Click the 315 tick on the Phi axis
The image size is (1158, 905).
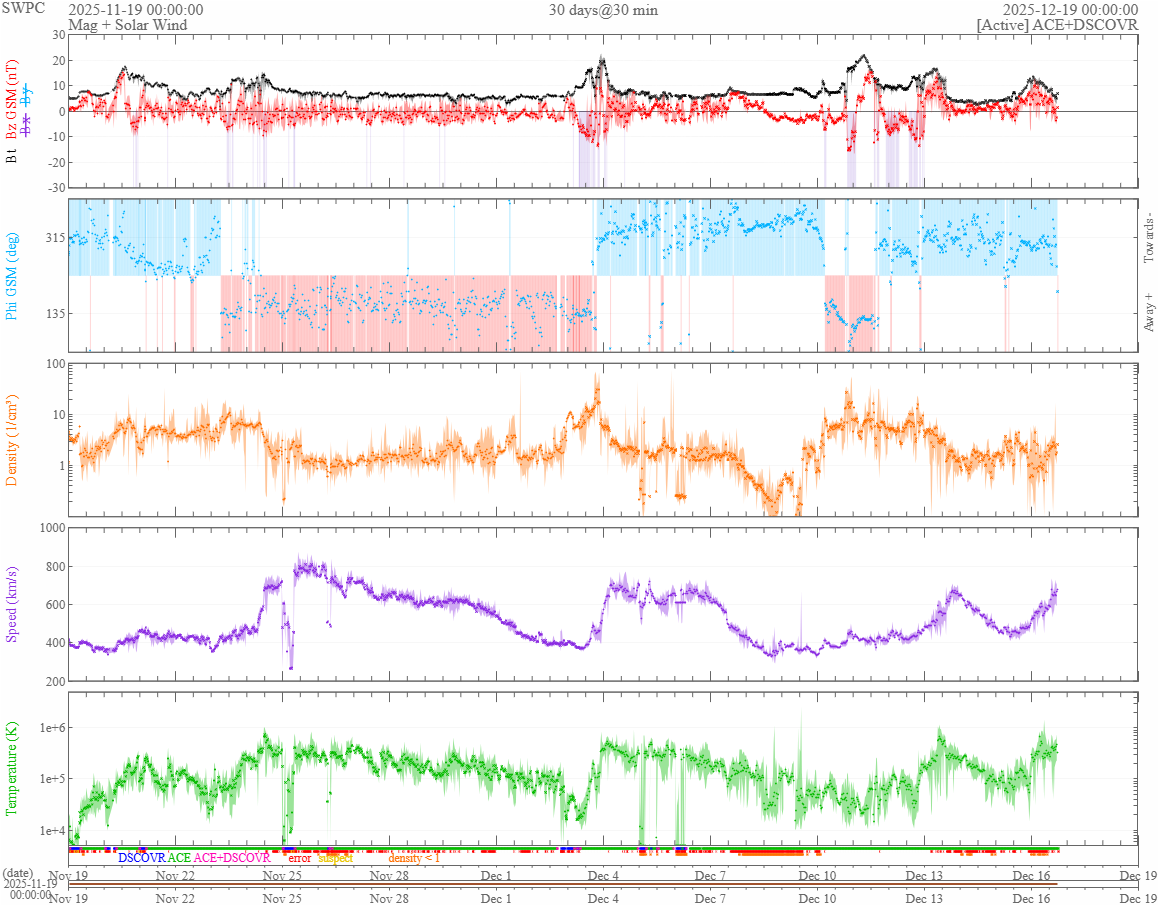pyautogui.click(x=55, y=238)
